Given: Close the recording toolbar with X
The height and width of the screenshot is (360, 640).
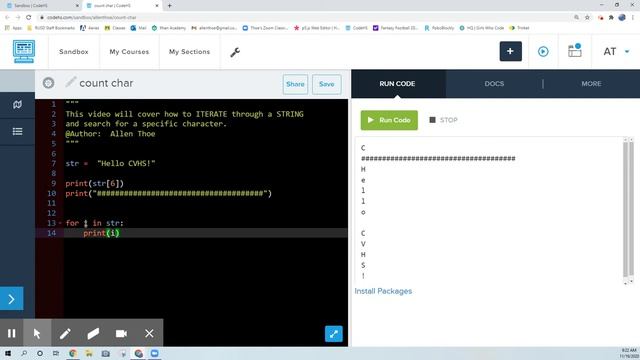Looking at the screenshot, I should pyautogui.click(x=149, y=333).
